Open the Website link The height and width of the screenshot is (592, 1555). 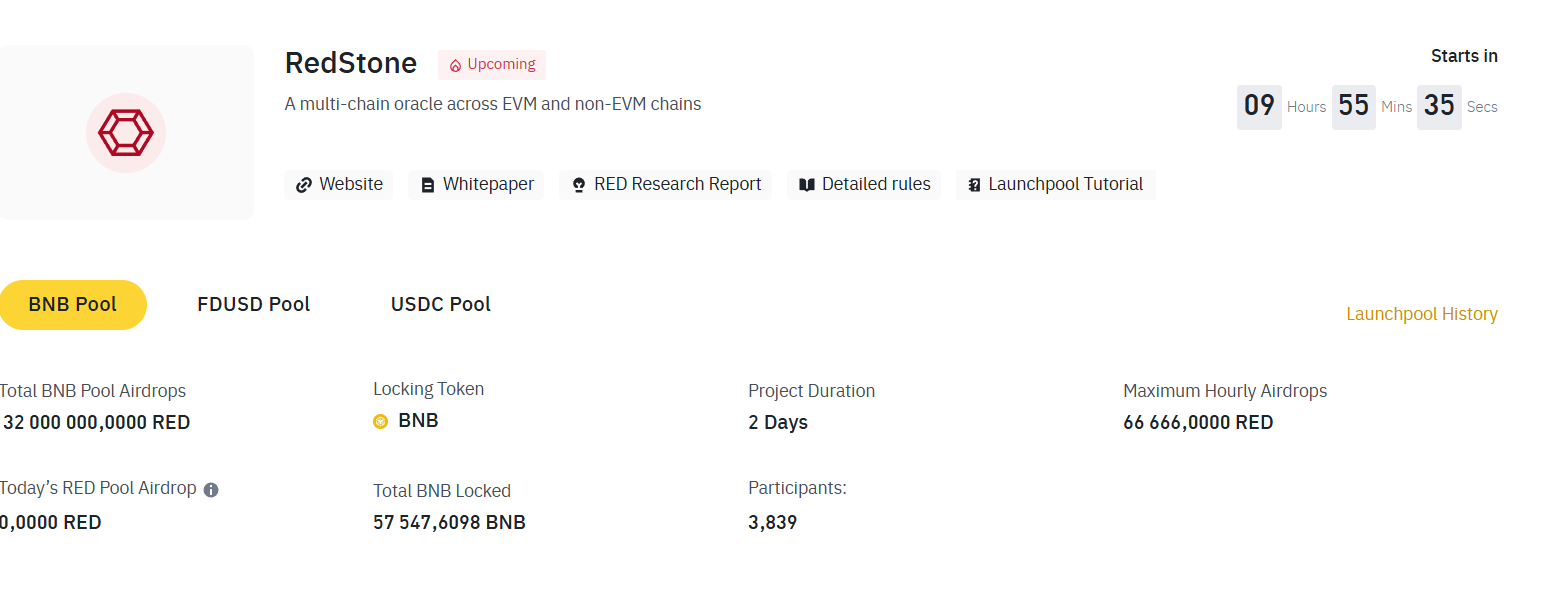[x=339, y=185]
